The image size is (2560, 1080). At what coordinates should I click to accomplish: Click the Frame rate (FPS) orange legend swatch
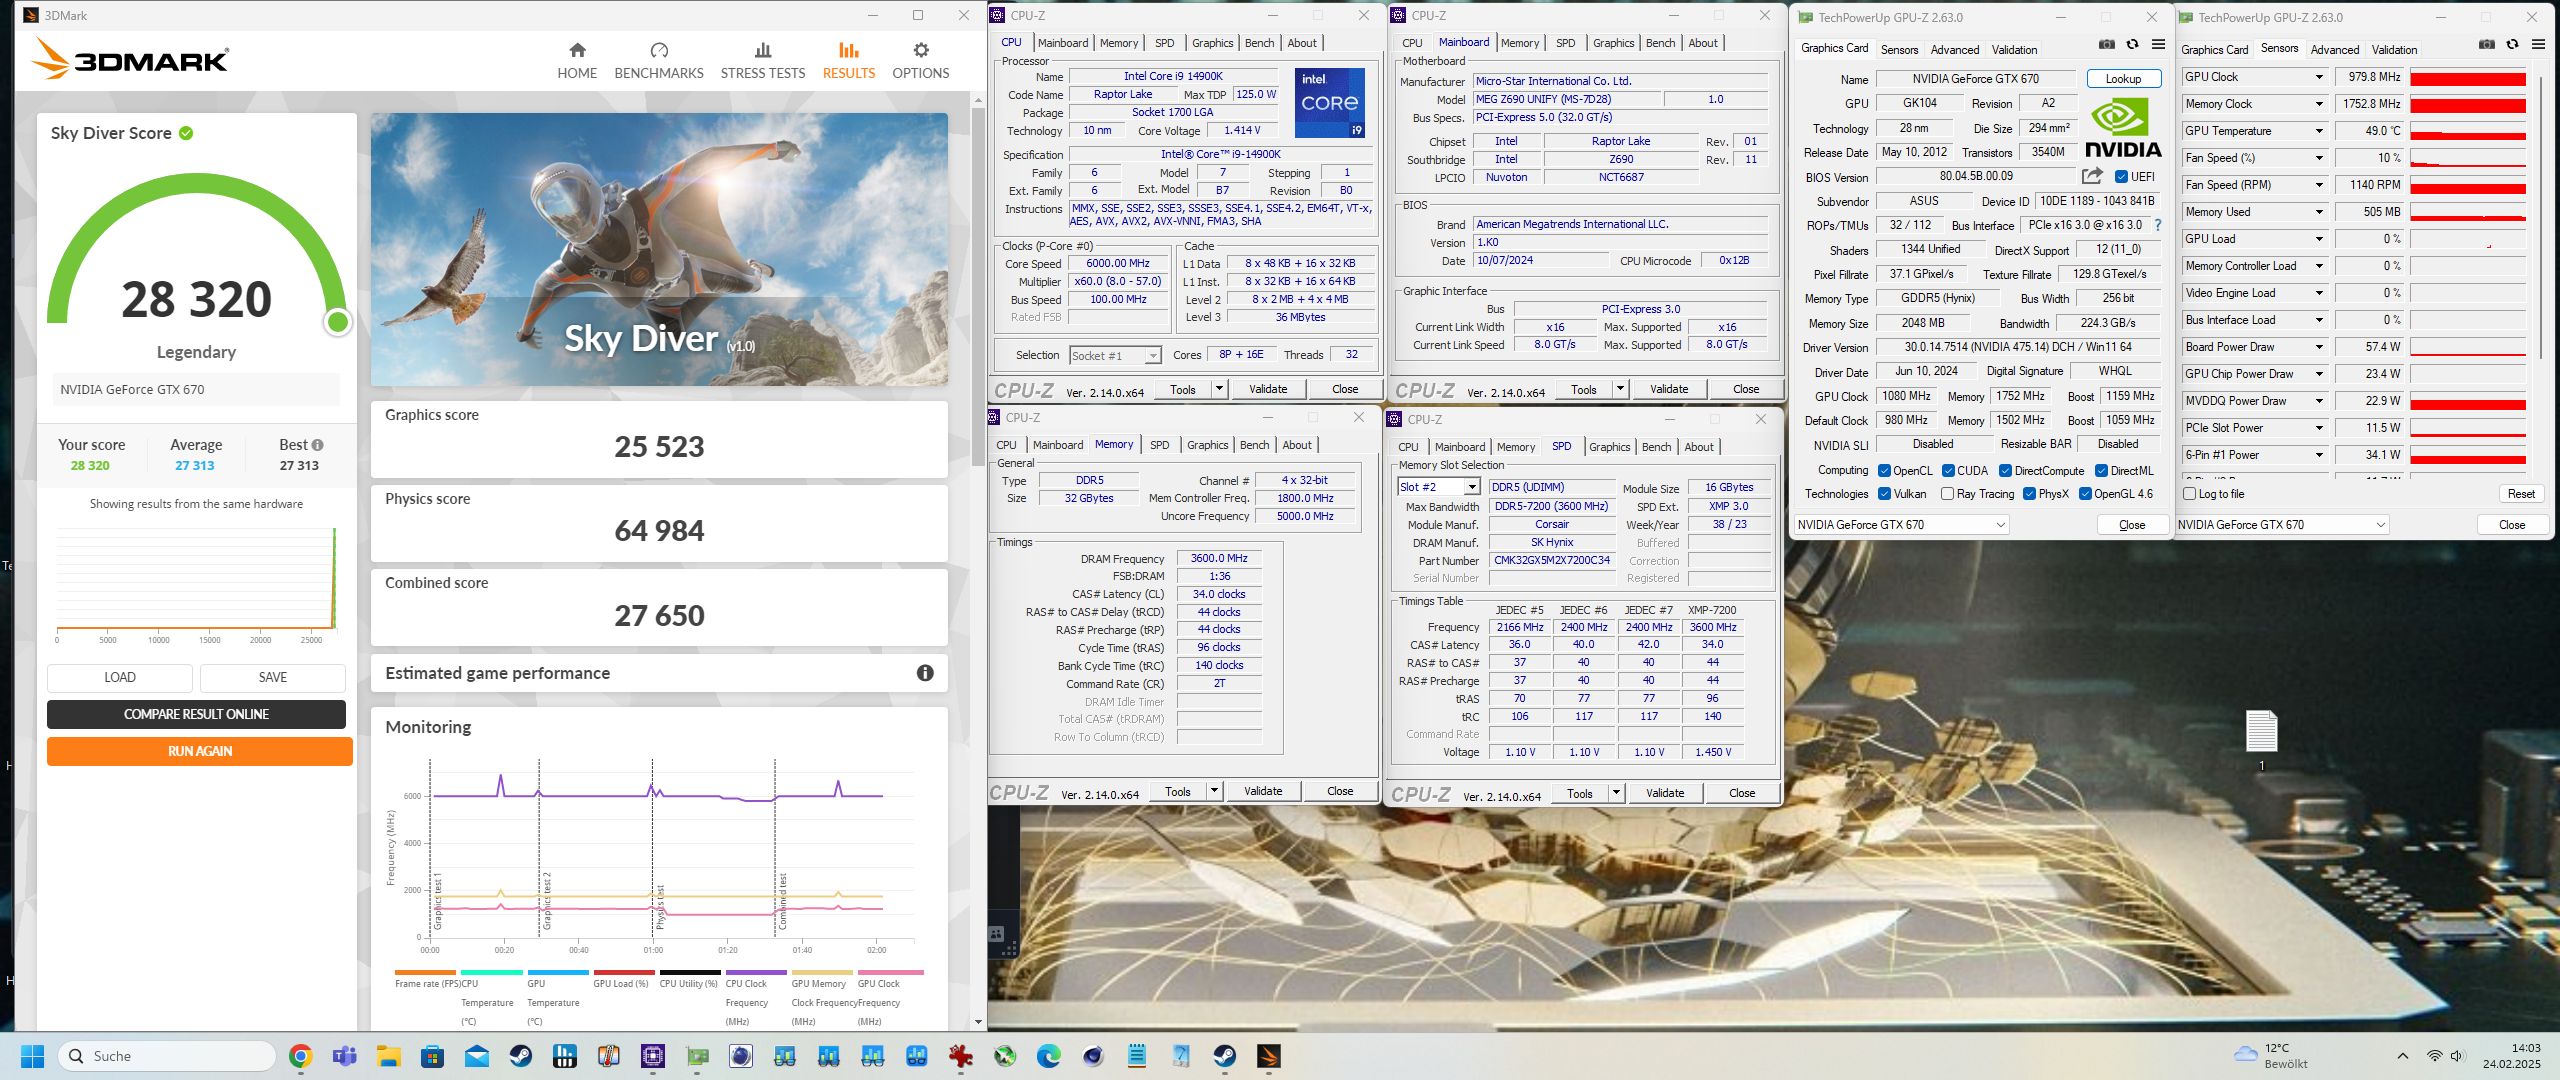tap(425, 972)
